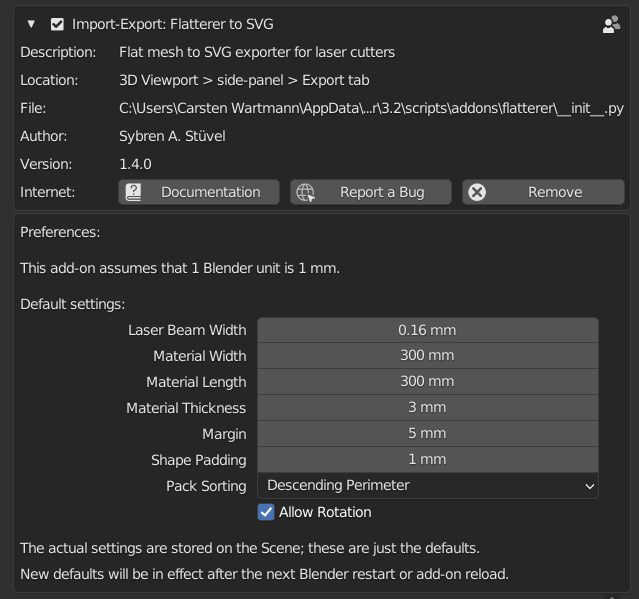This screenshot has width=639, height=599.
Task: Open the add-on Documentation
Action: click(199, 192)
